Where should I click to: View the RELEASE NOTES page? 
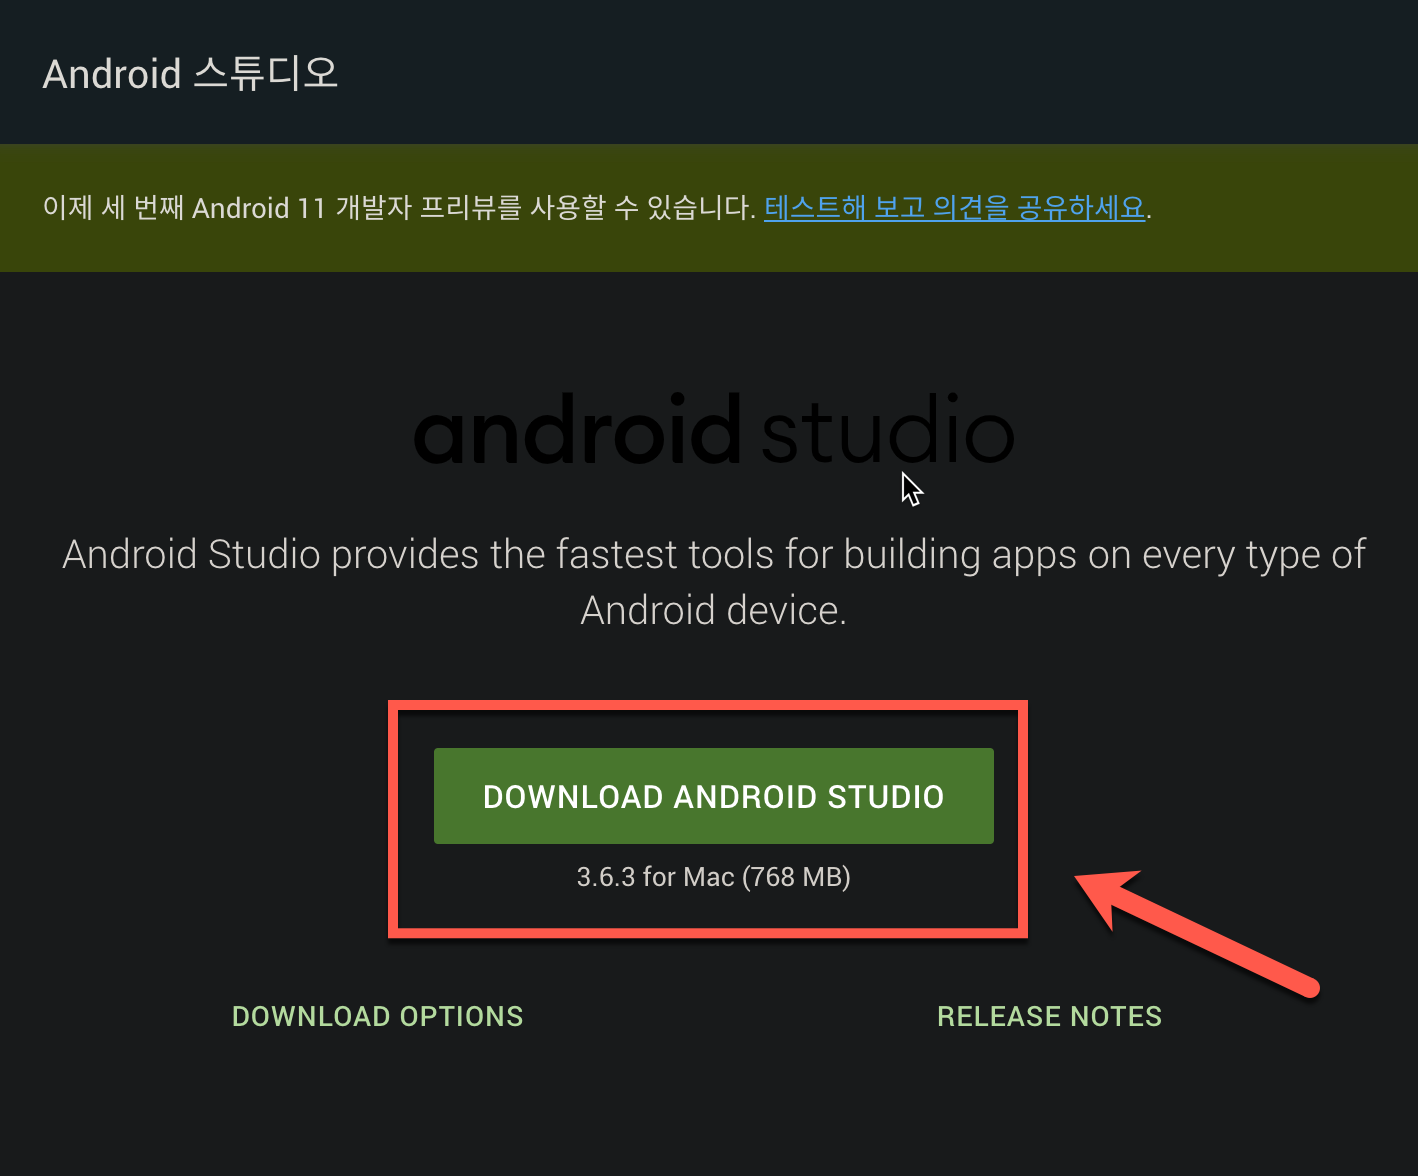[1048, 1016]
